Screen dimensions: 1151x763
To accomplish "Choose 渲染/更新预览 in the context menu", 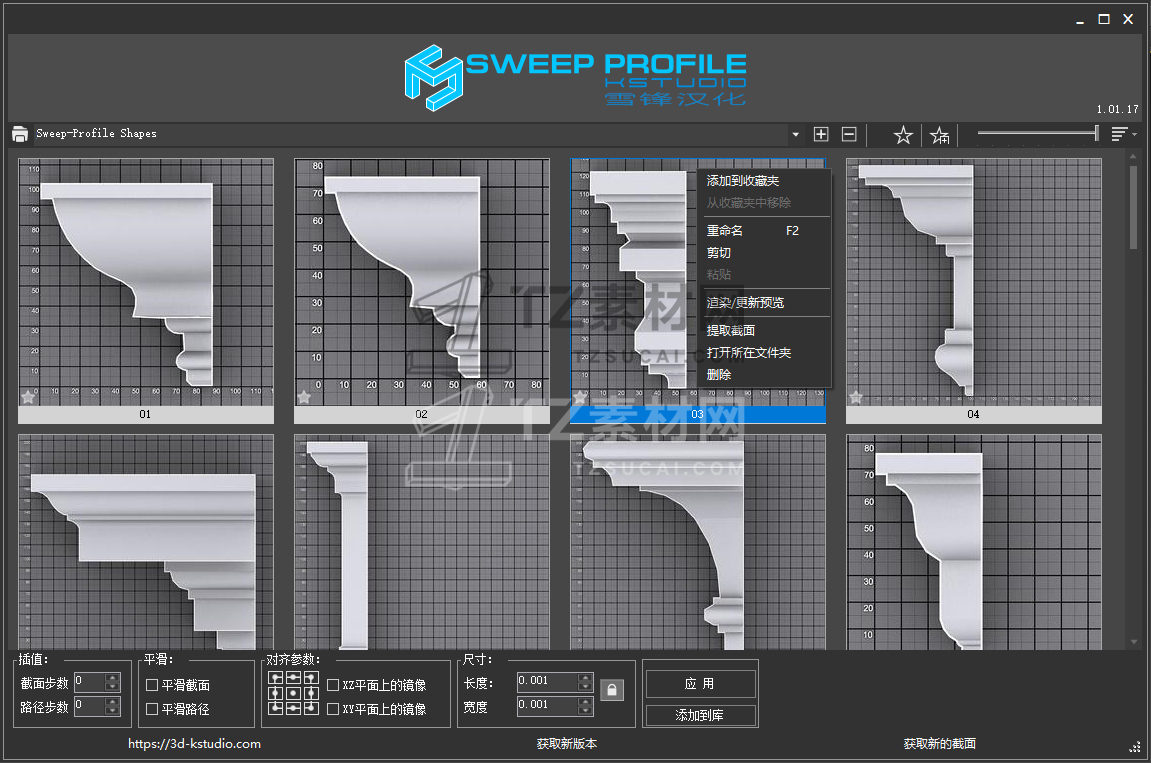I will 766,303.
